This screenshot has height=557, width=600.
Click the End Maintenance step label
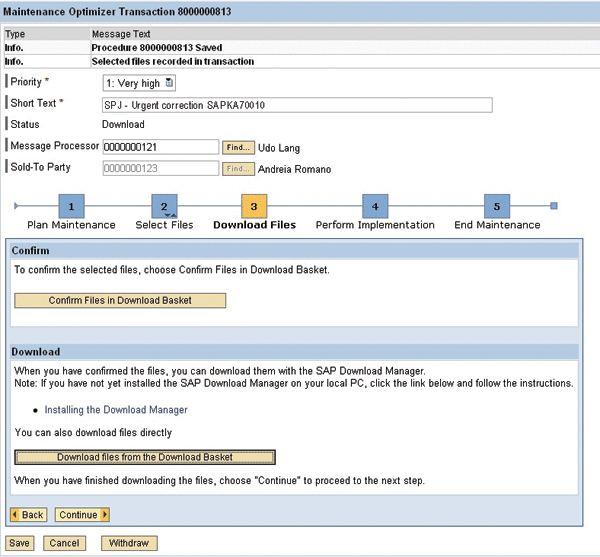(497, 225)
